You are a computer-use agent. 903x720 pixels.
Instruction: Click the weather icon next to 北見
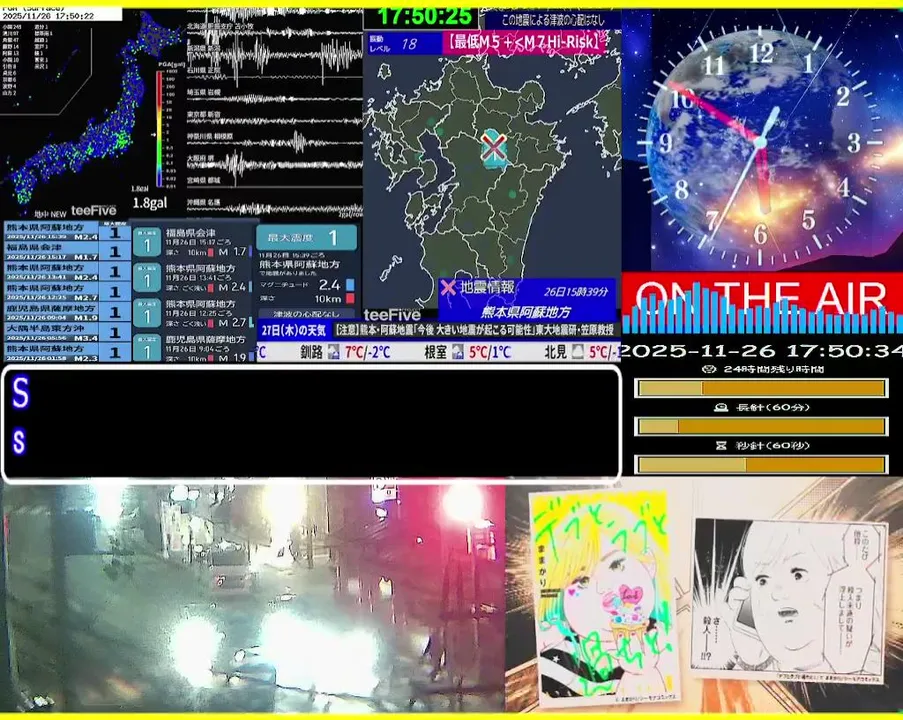coord(578,351)
